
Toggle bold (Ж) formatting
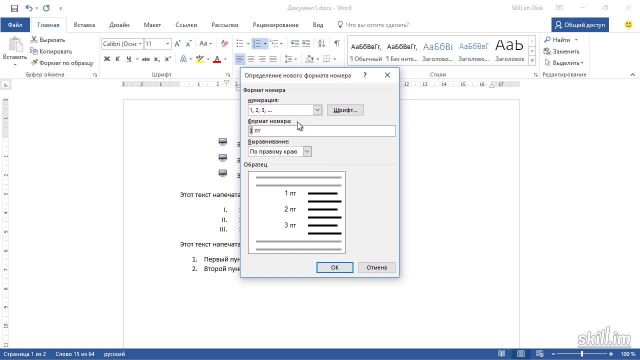(x=107, y=59)
